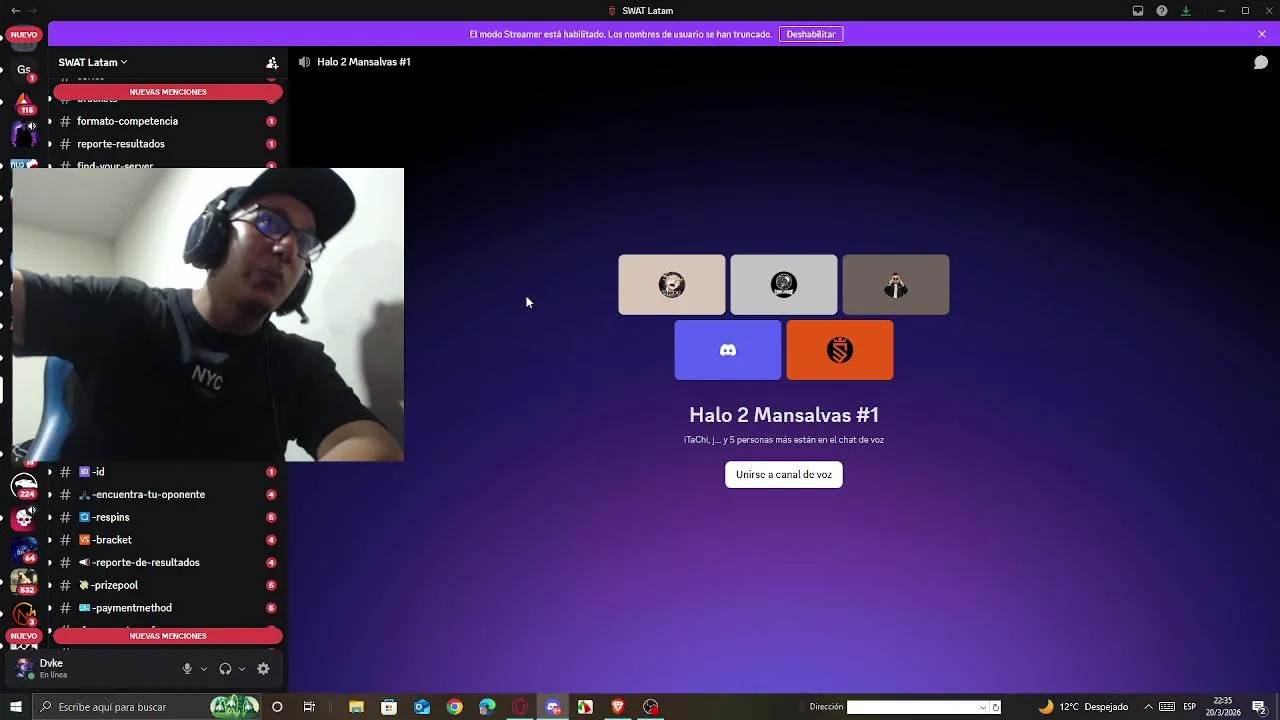This screenshot has height=720, width=1280.
Task: Click the second participant tile in voice
Action: tap(784, 285)
